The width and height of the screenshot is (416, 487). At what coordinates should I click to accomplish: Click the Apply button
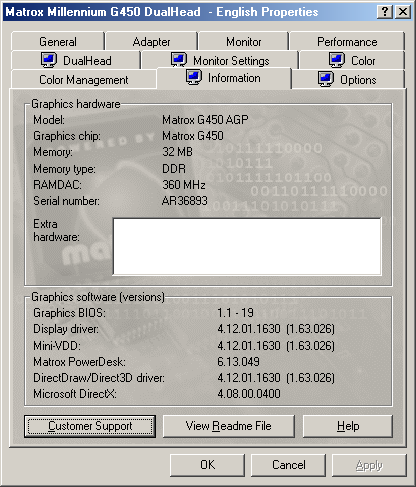[x=369, y=465]
